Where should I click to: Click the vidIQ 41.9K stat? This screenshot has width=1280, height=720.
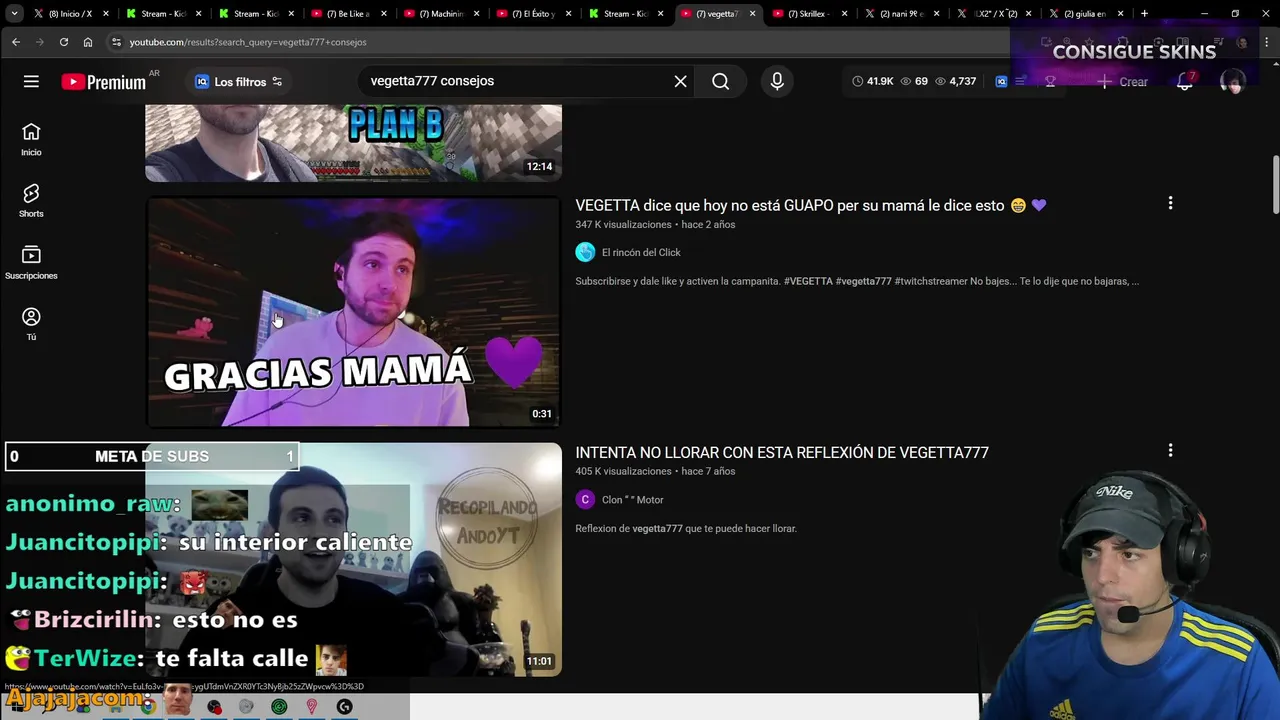pos(873,81)
